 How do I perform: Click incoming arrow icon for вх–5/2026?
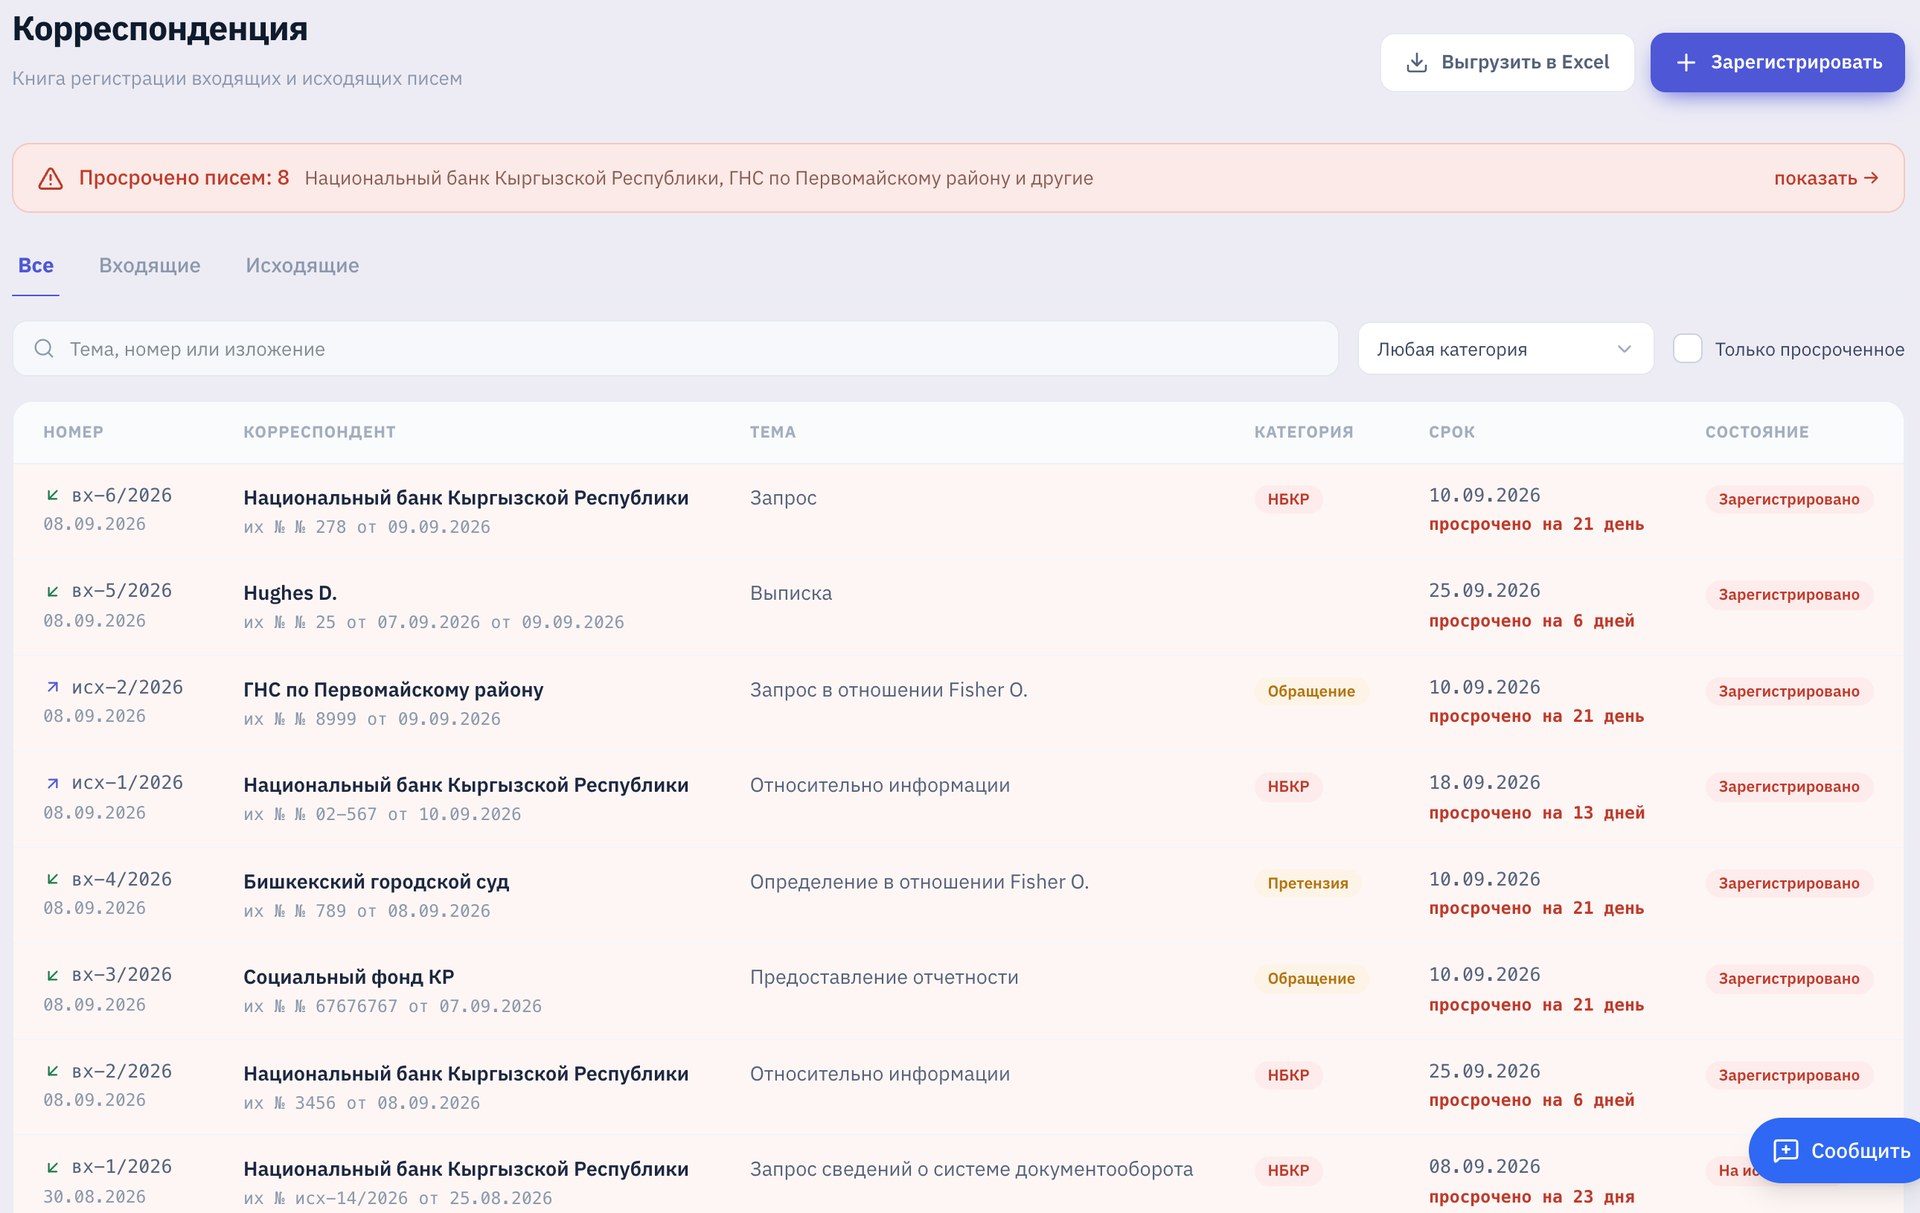tap(53, 591)
